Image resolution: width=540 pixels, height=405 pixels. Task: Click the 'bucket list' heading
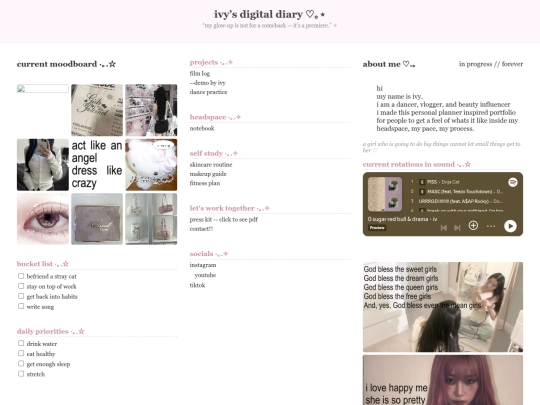pyautogui.click(x=43, y=264)
